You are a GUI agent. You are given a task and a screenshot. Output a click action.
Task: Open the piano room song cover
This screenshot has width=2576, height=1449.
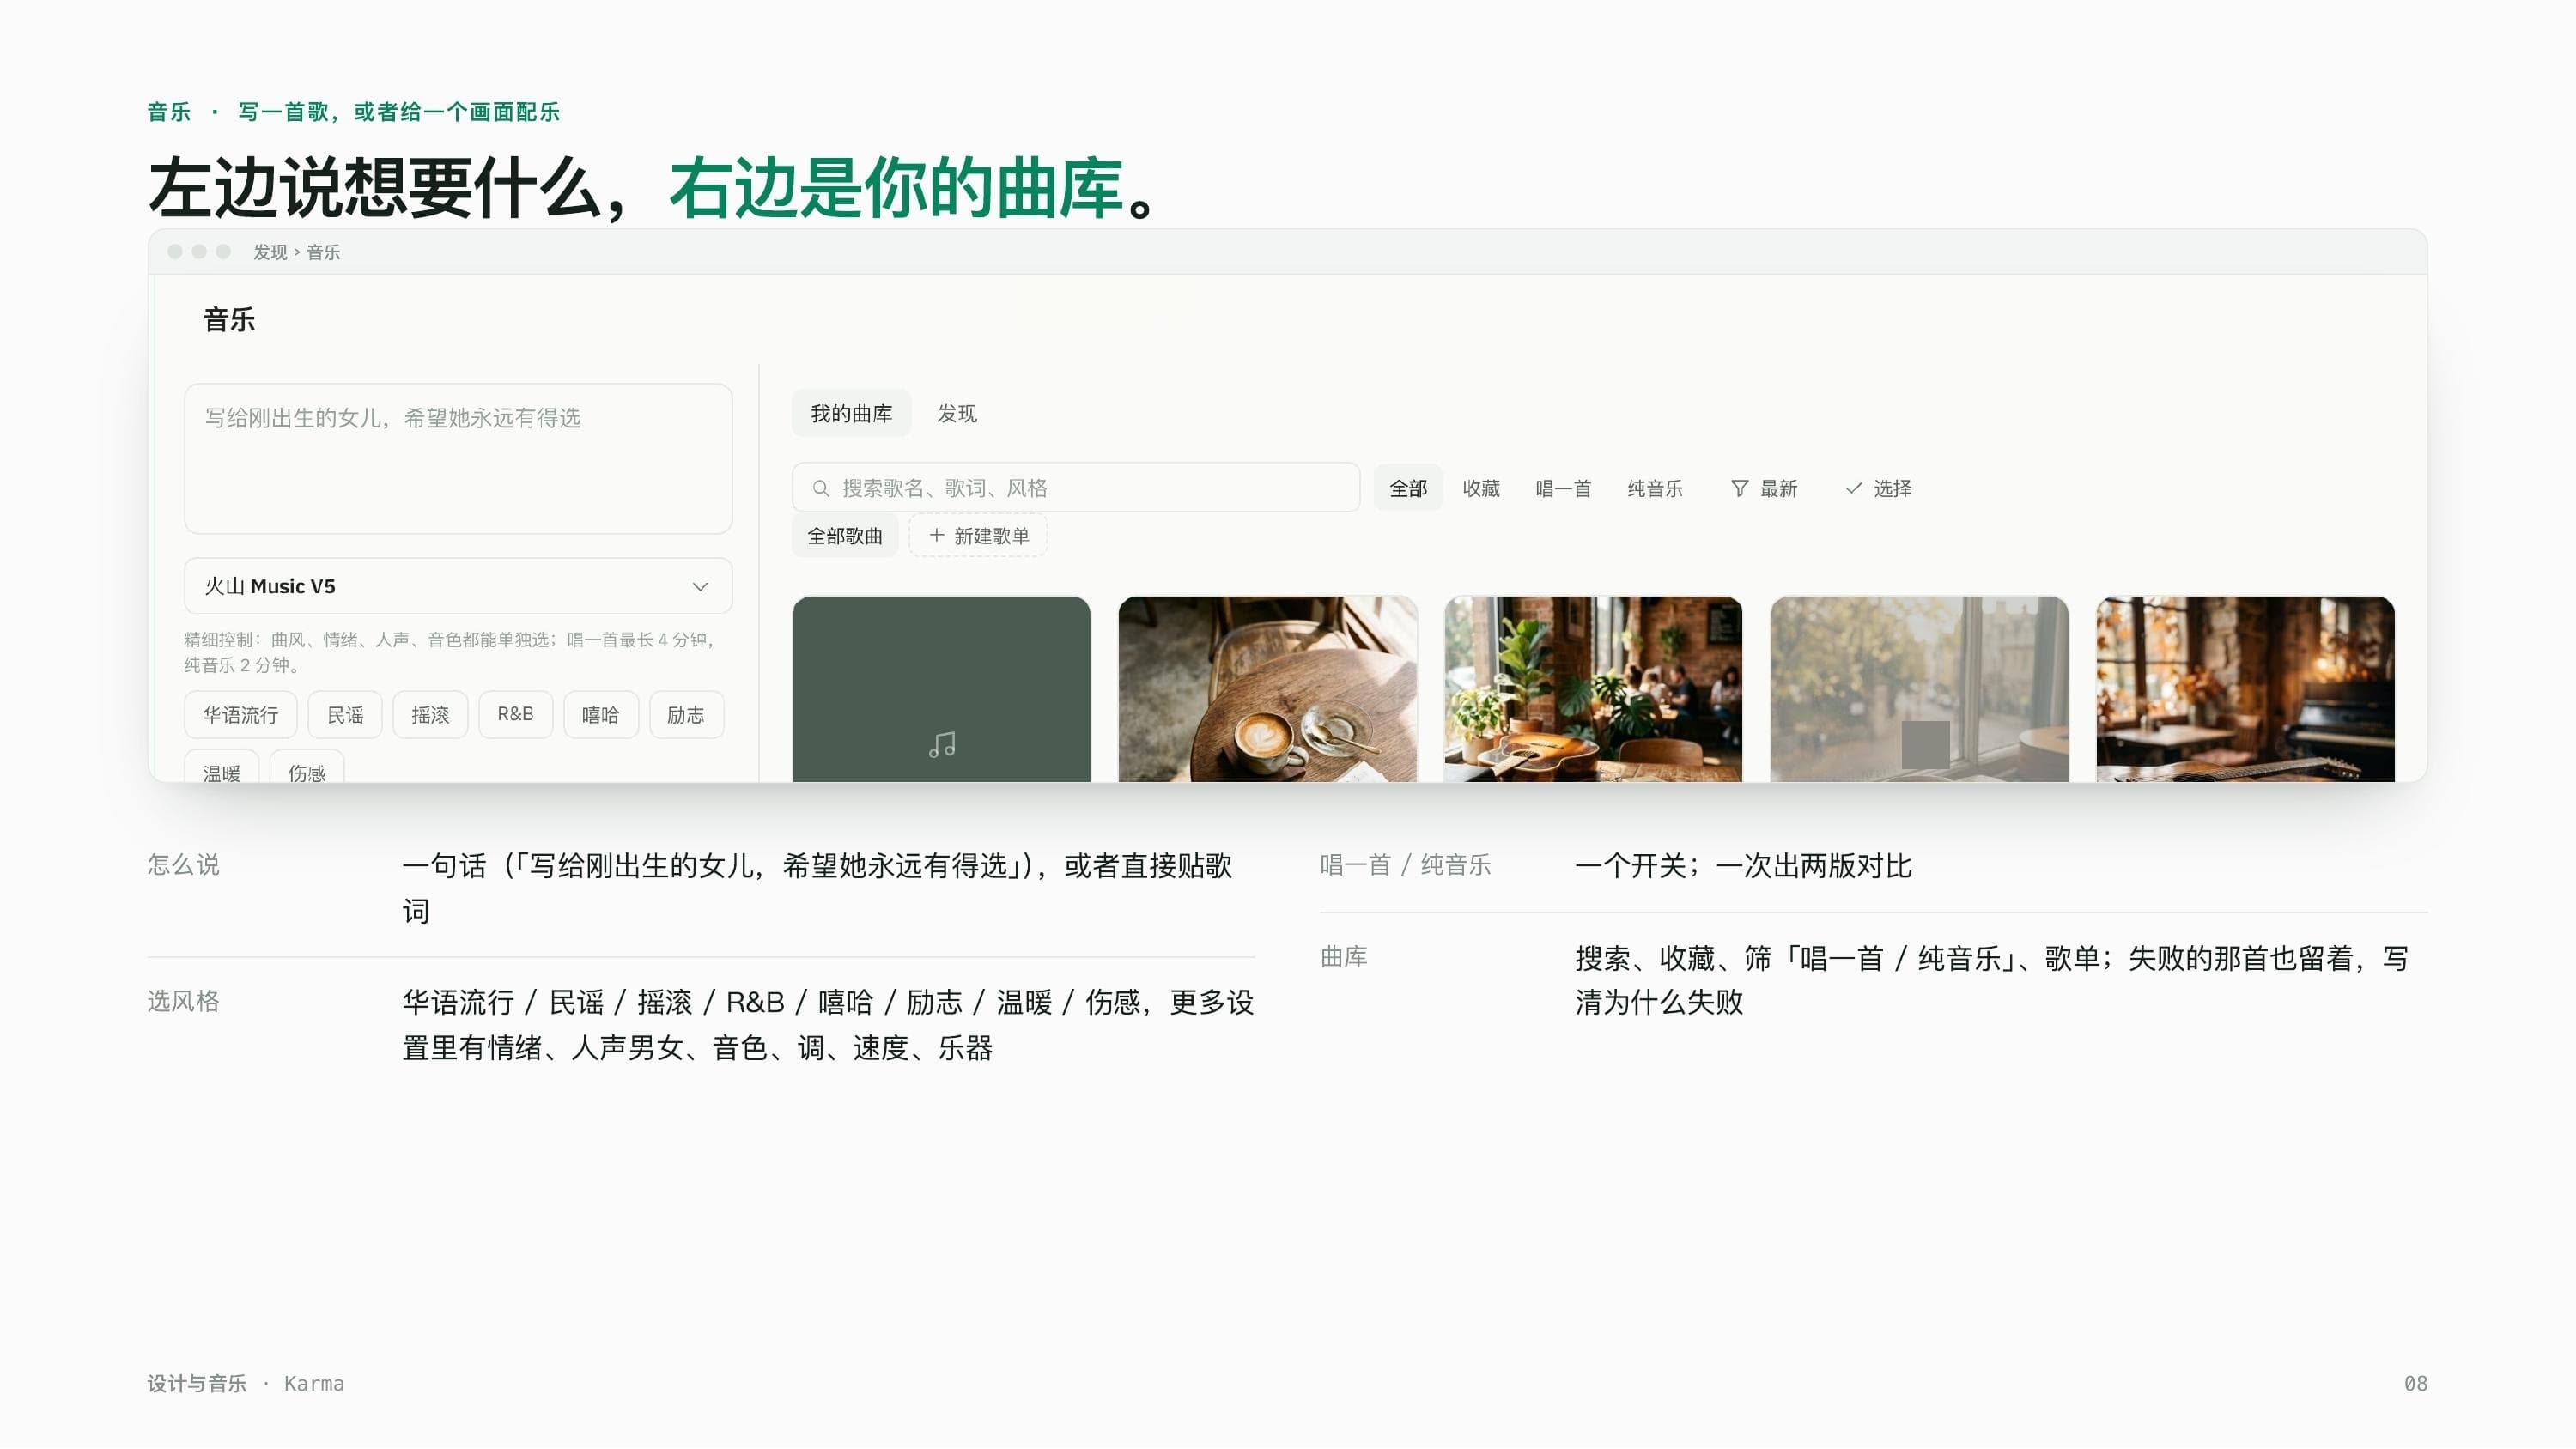pyautogui.click(x=2245, y=689)
